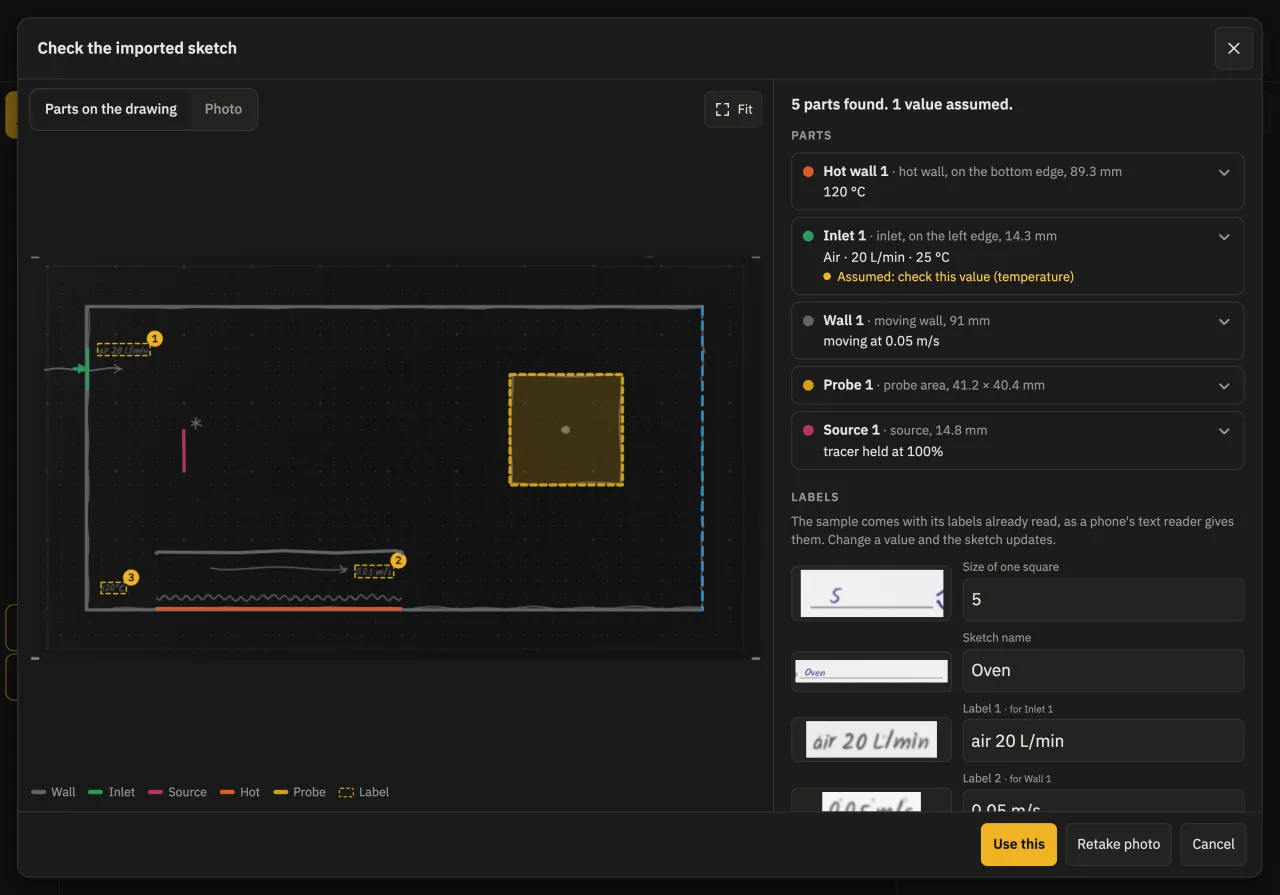Screen dimensions: 1280x895
Task: Click Use this button
Action: (x=1019, y=844)
